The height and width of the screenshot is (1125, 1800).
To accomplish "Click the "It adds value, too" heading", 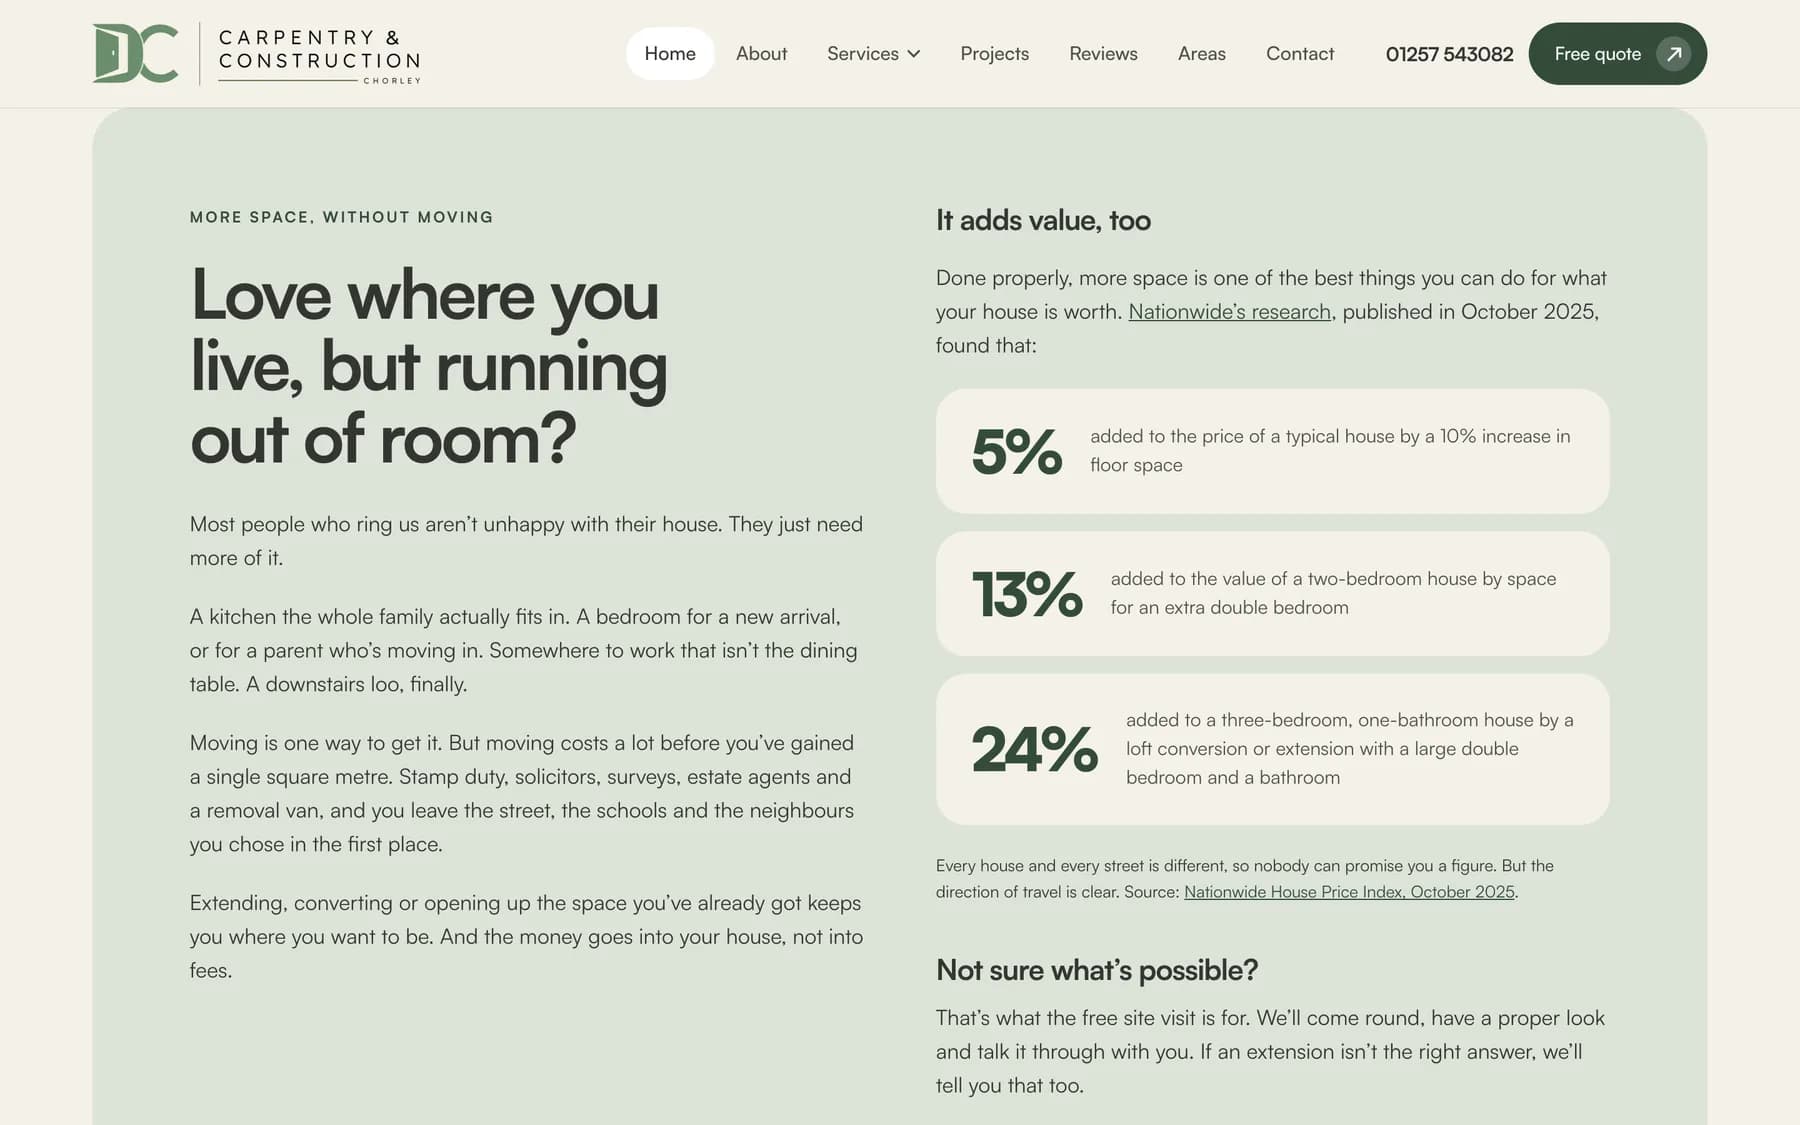I will [1043, 220].
